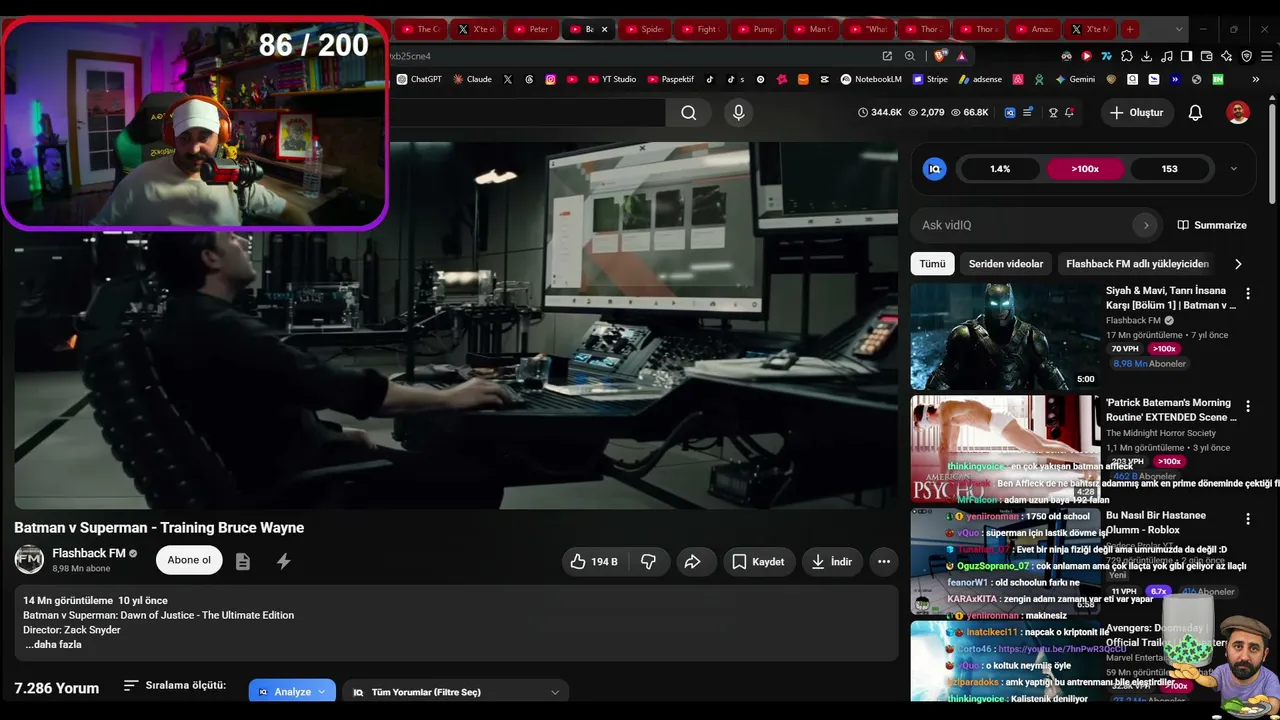Open options menu for Siyah & Mavi video
Image resolution: width=1280 pixels, height=720 pixels.
[x=1247, y=294]
